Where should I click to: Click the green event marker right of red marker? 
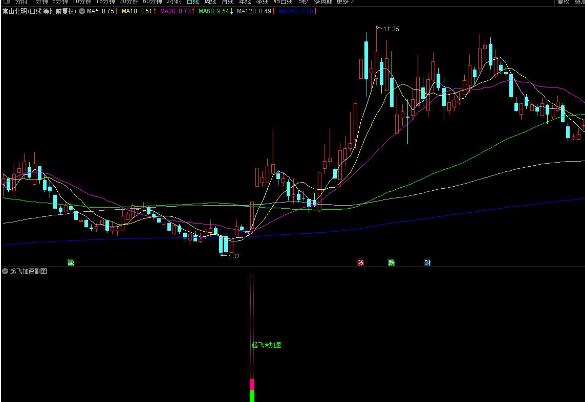[x=391, y=263]
